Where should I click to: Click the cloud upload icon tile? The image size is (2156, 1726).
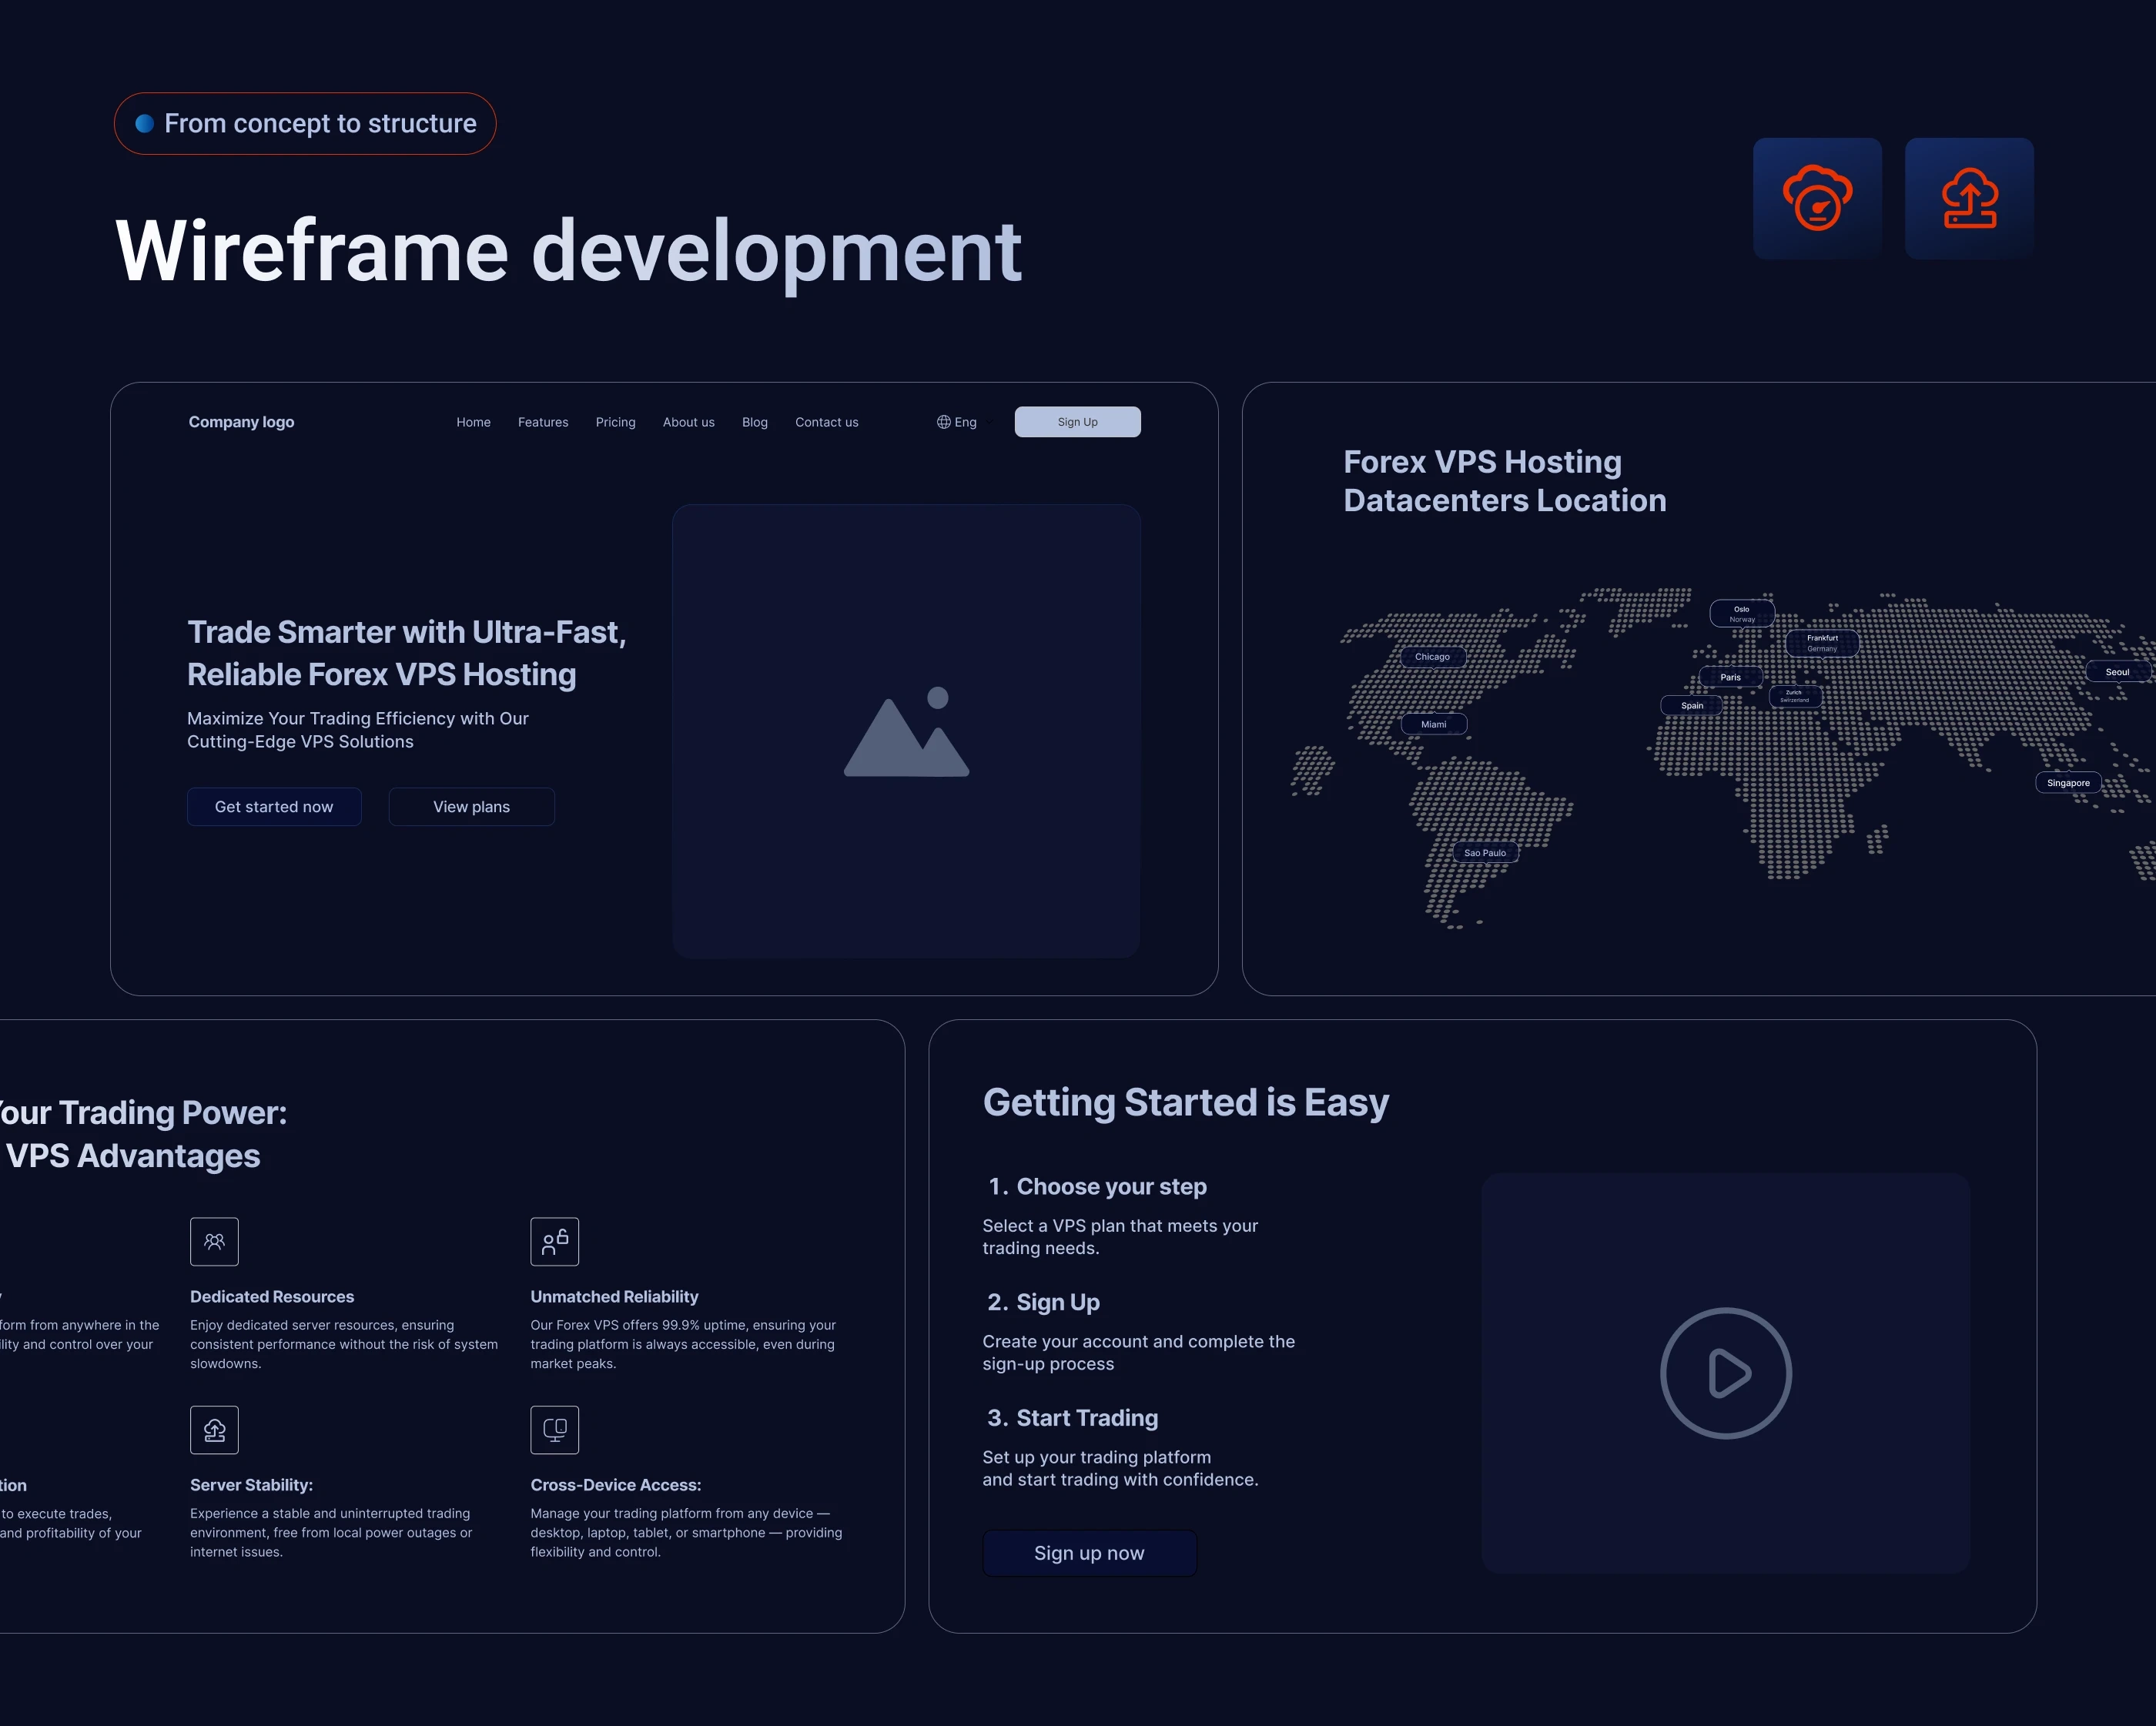[x=1969, y=199]
